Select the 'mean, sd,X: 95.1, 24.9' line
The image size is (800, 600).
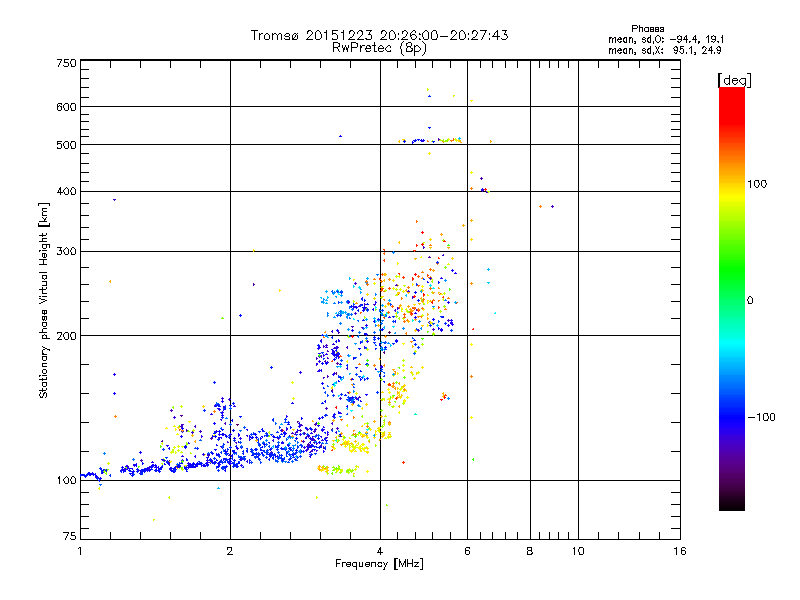664,50
